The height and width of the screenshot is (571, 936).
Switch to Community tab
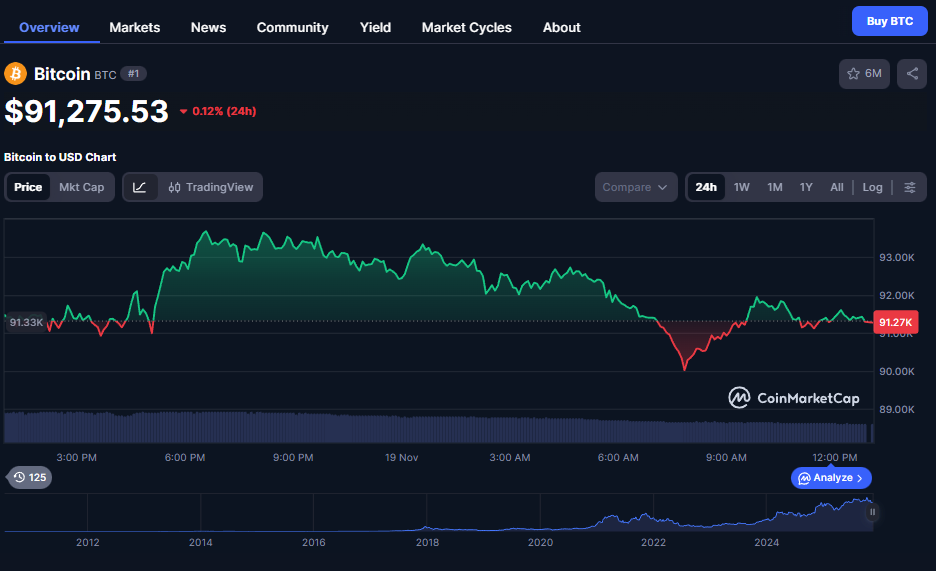tap(292, 27)
